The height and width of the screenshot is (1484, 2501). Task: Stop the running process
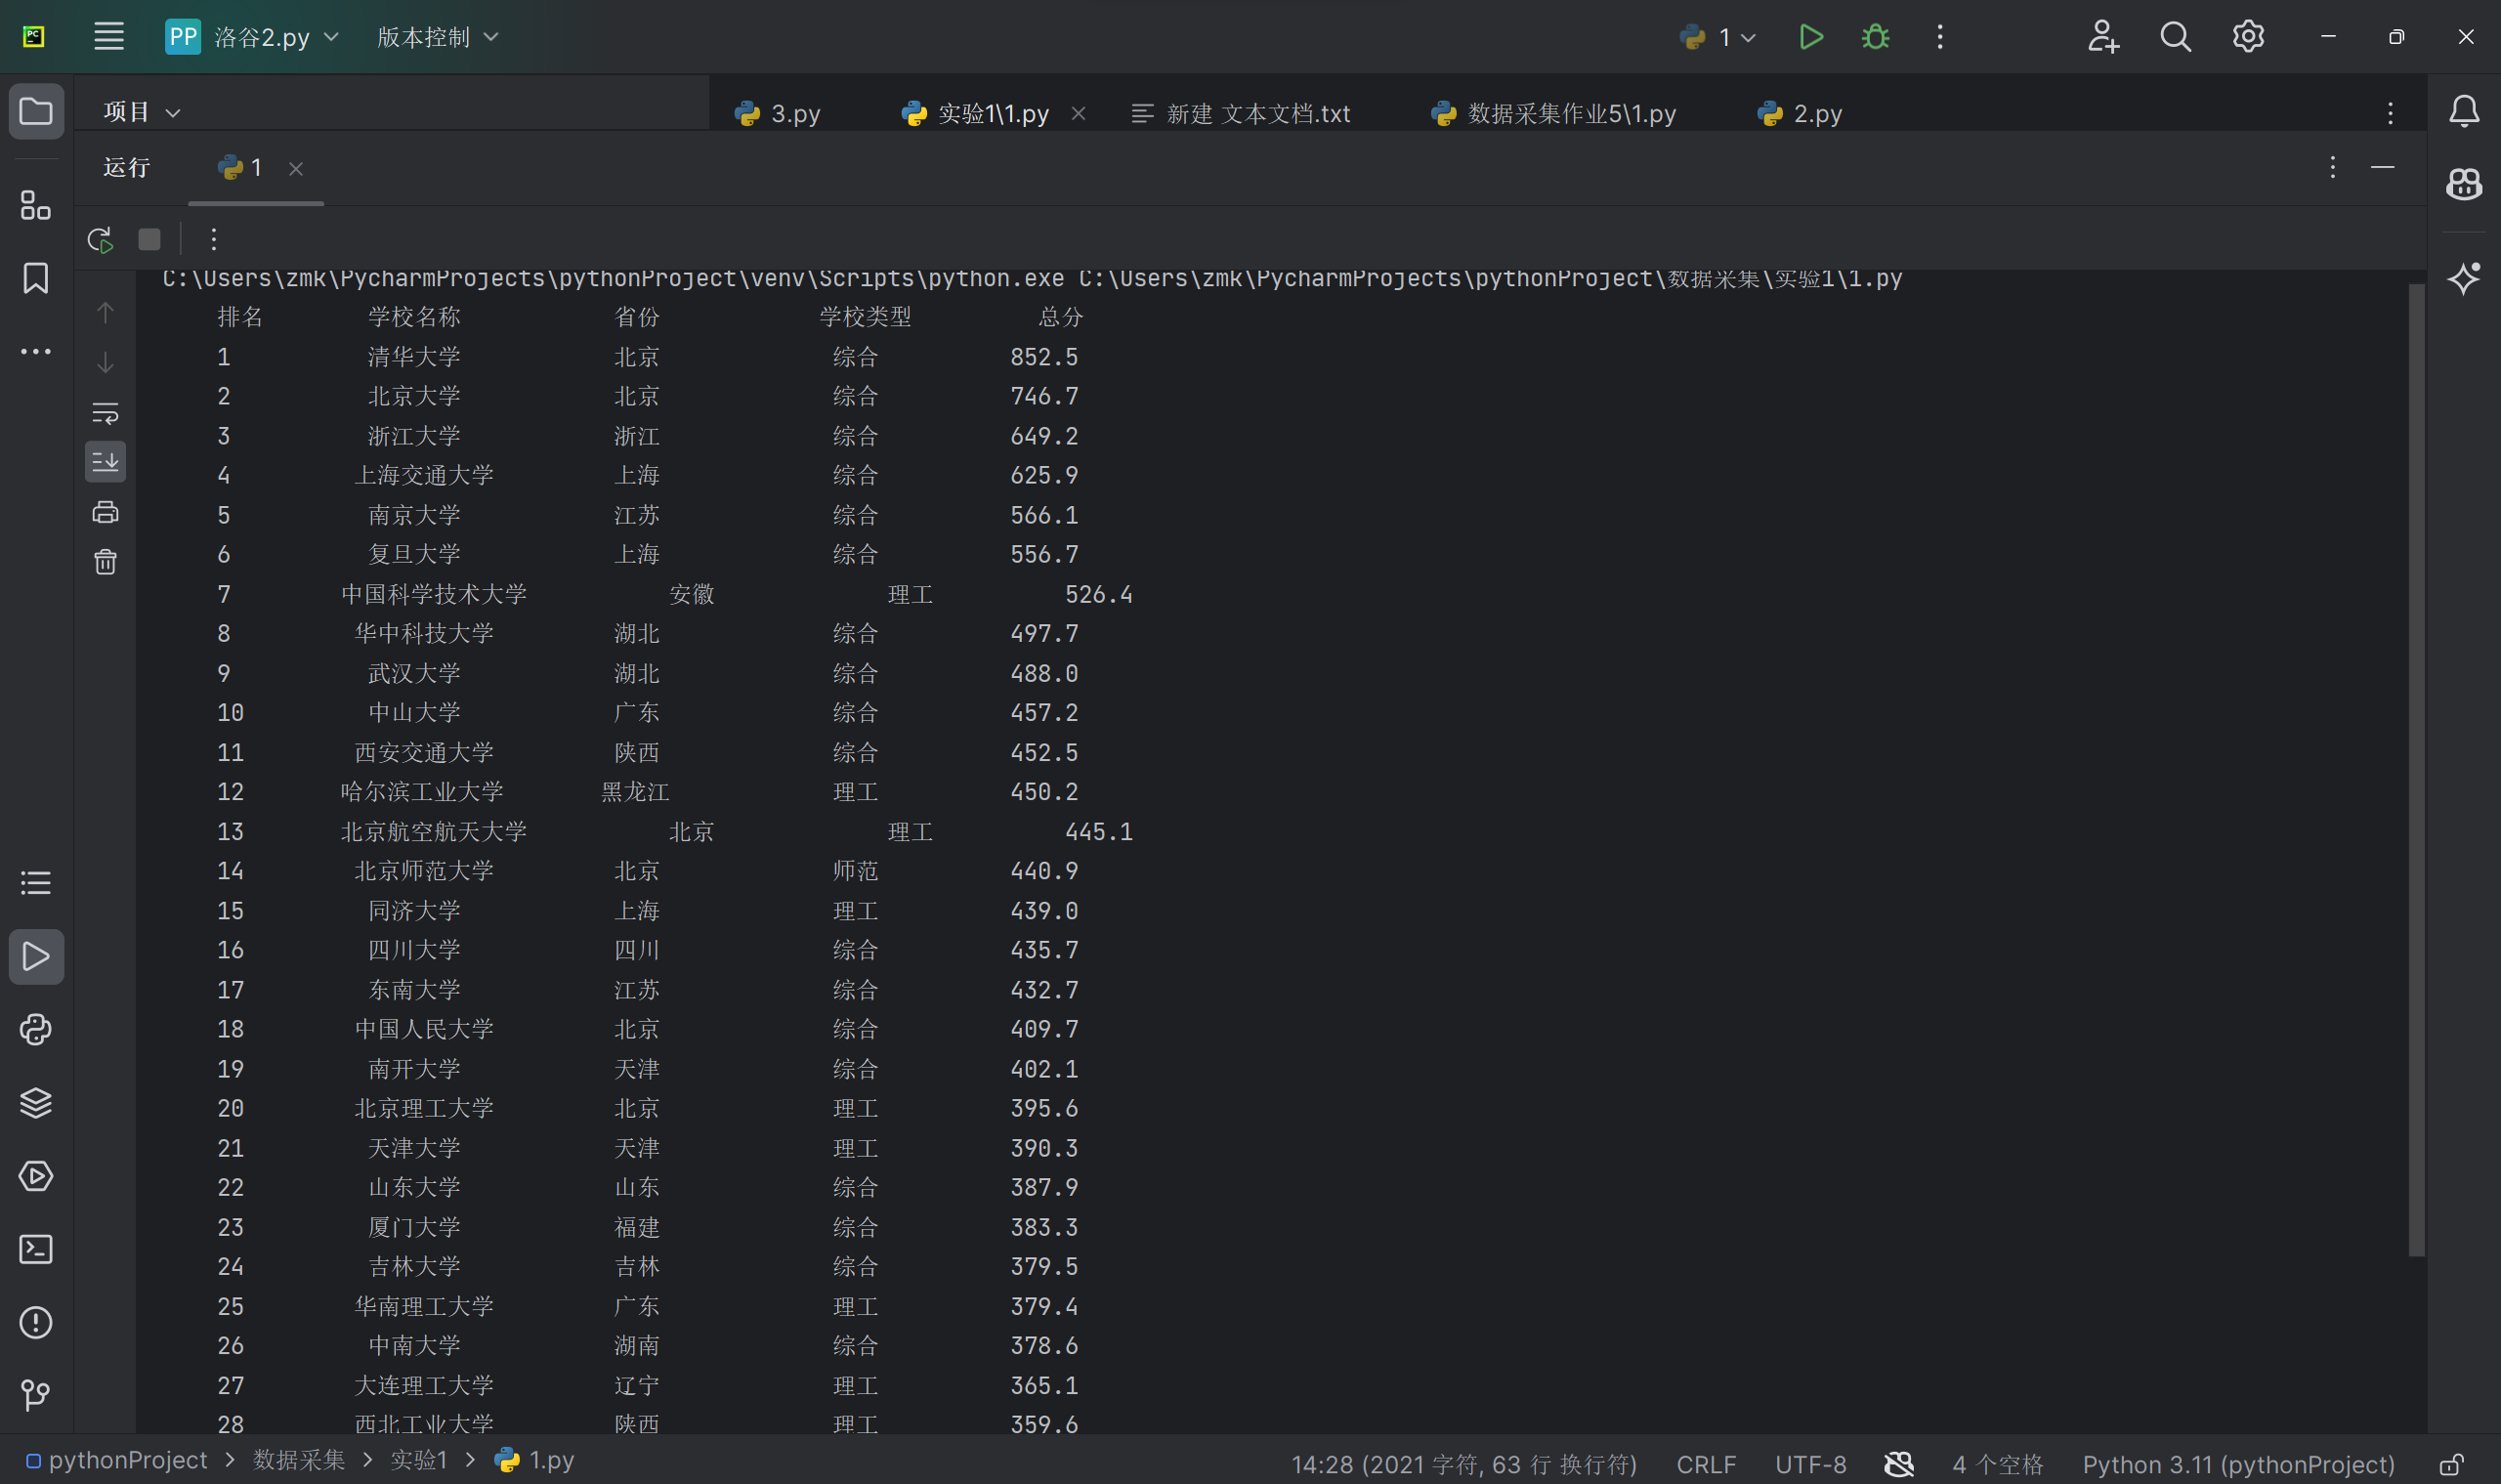tap(149, 240)
